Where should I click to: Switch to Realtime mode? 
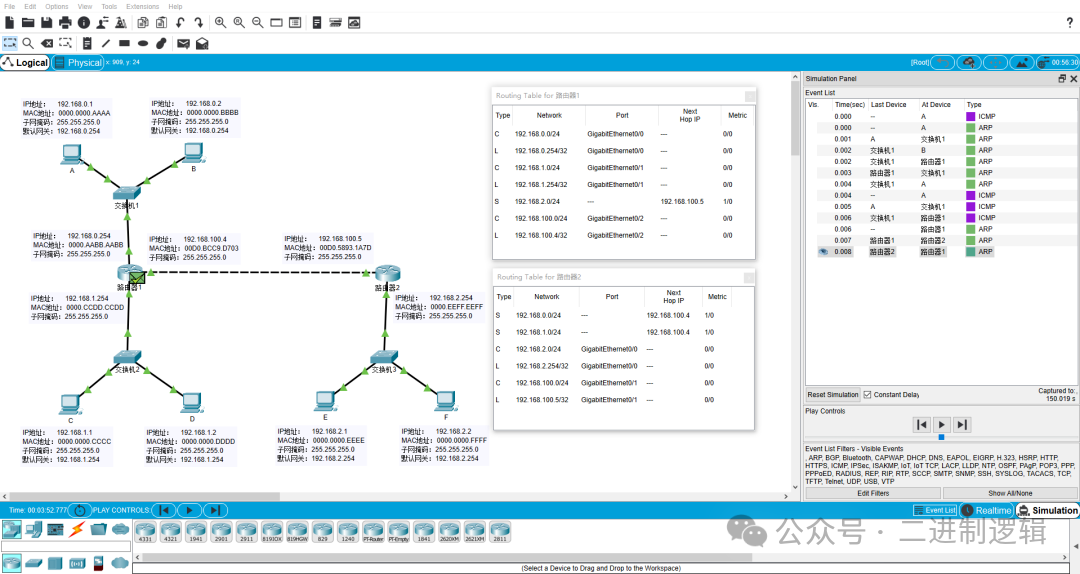point(987,510)
